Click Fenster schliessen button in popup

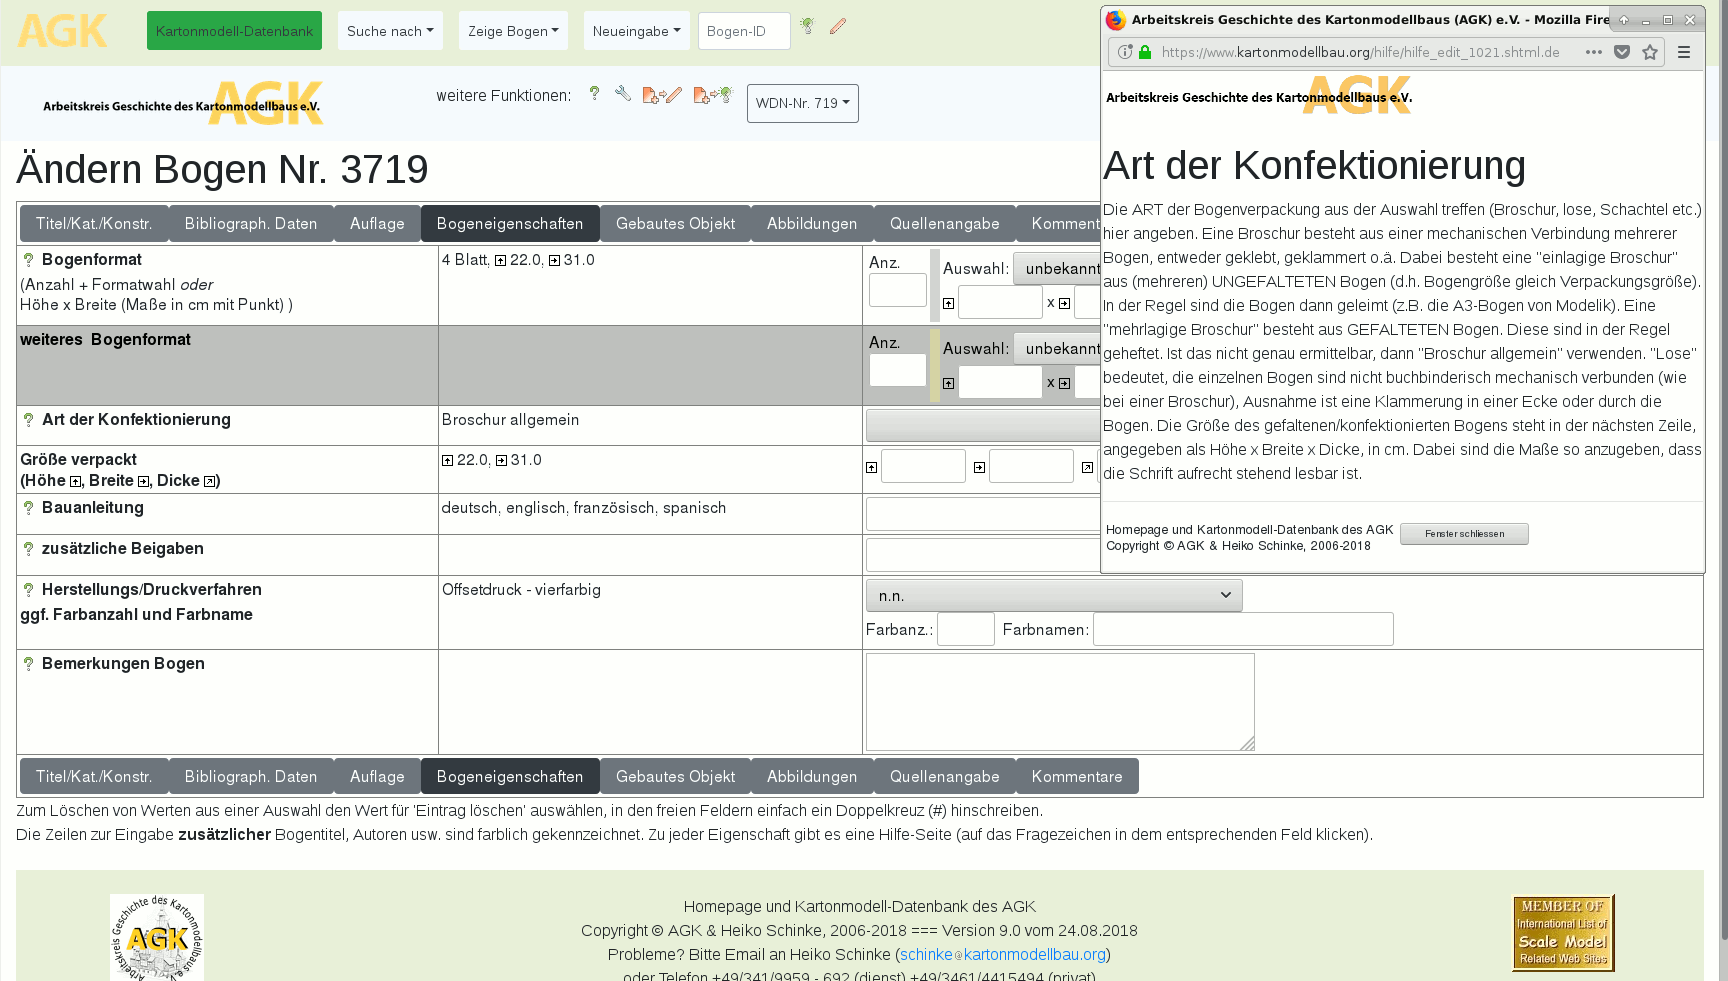tap(1464, 534)
